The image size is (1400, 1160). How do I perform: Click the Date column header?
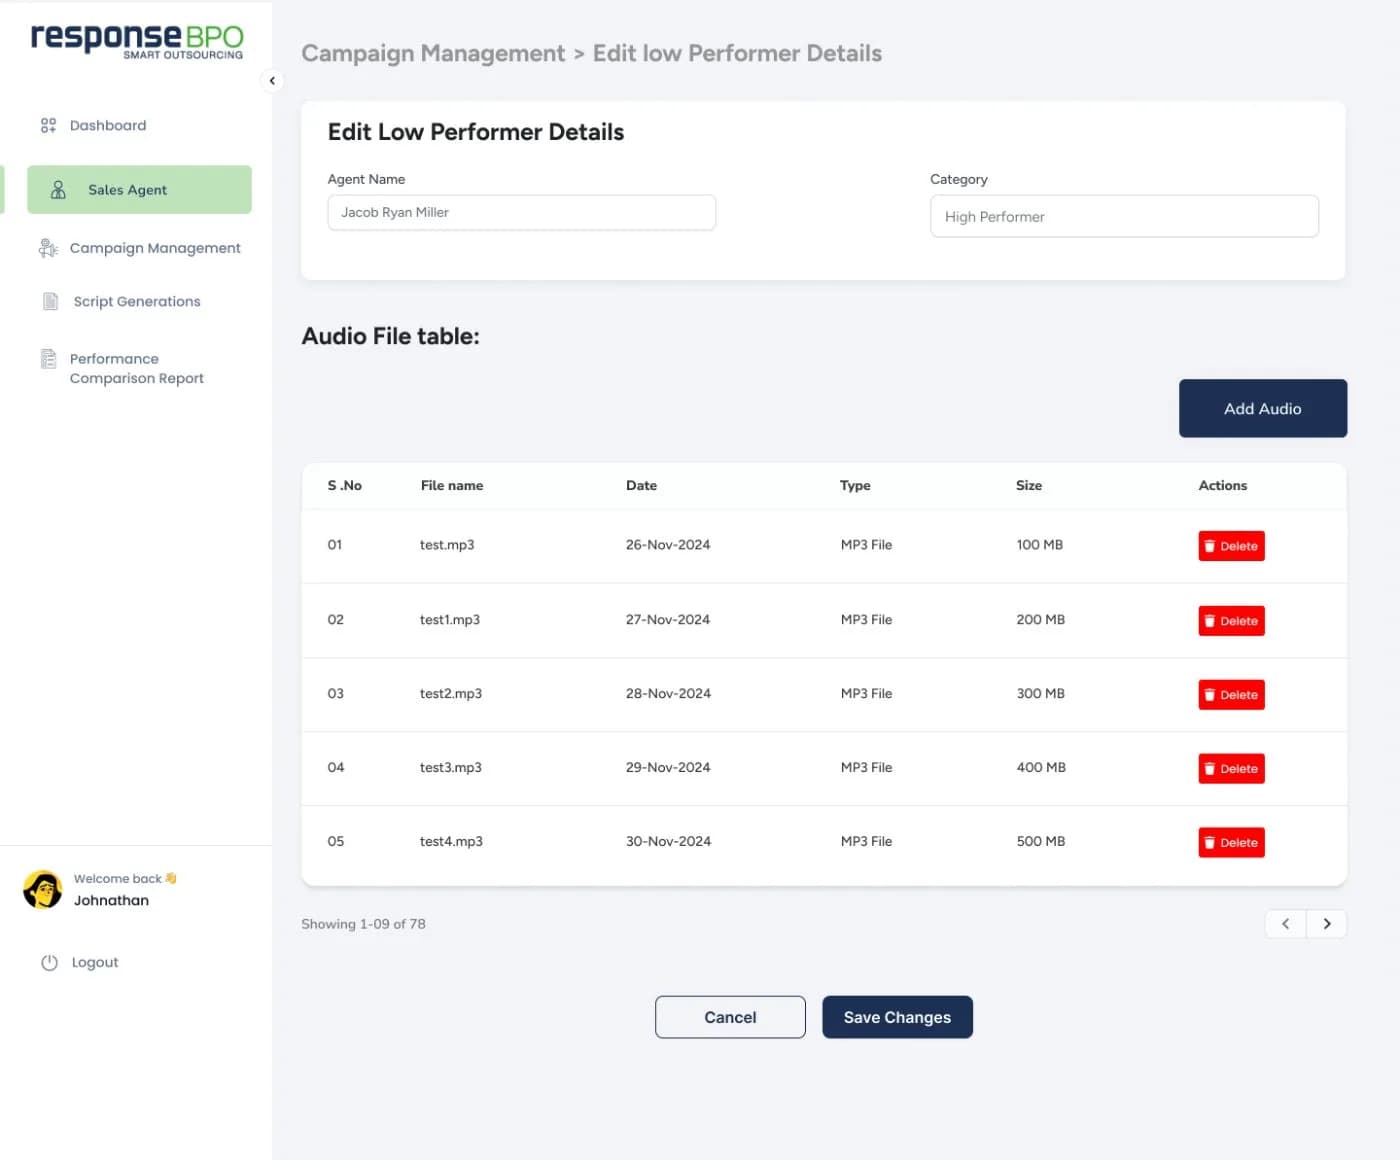pyautogui.click(x=641, y=485)
